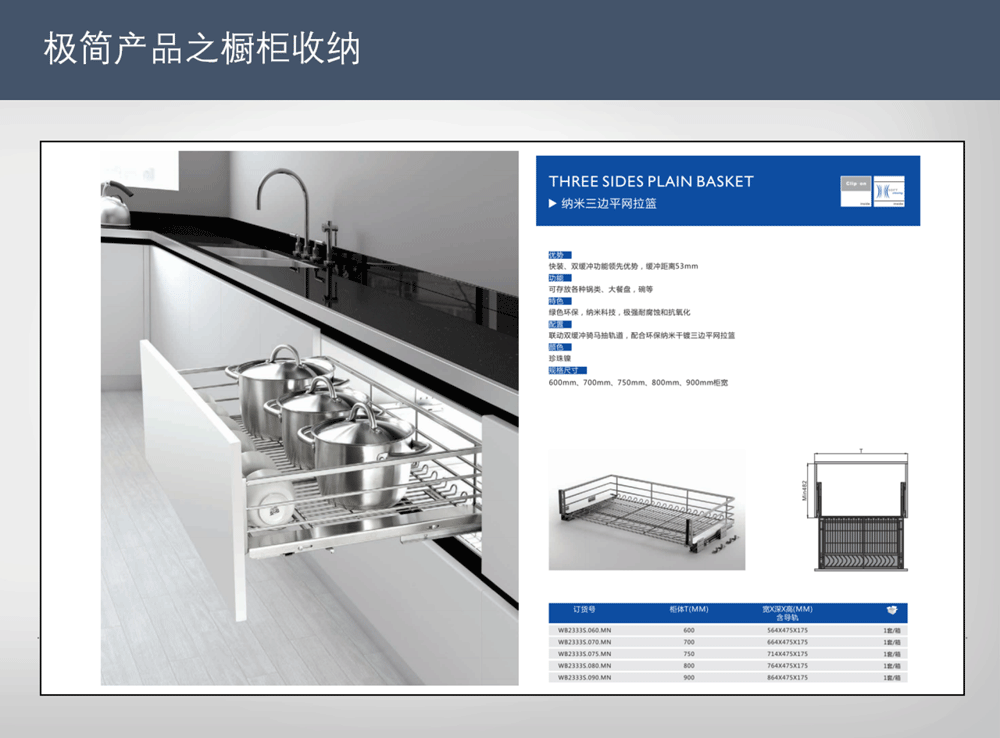1000x738 pixels.
Task: Click the 优势 section label
Action: click(559, 255)
